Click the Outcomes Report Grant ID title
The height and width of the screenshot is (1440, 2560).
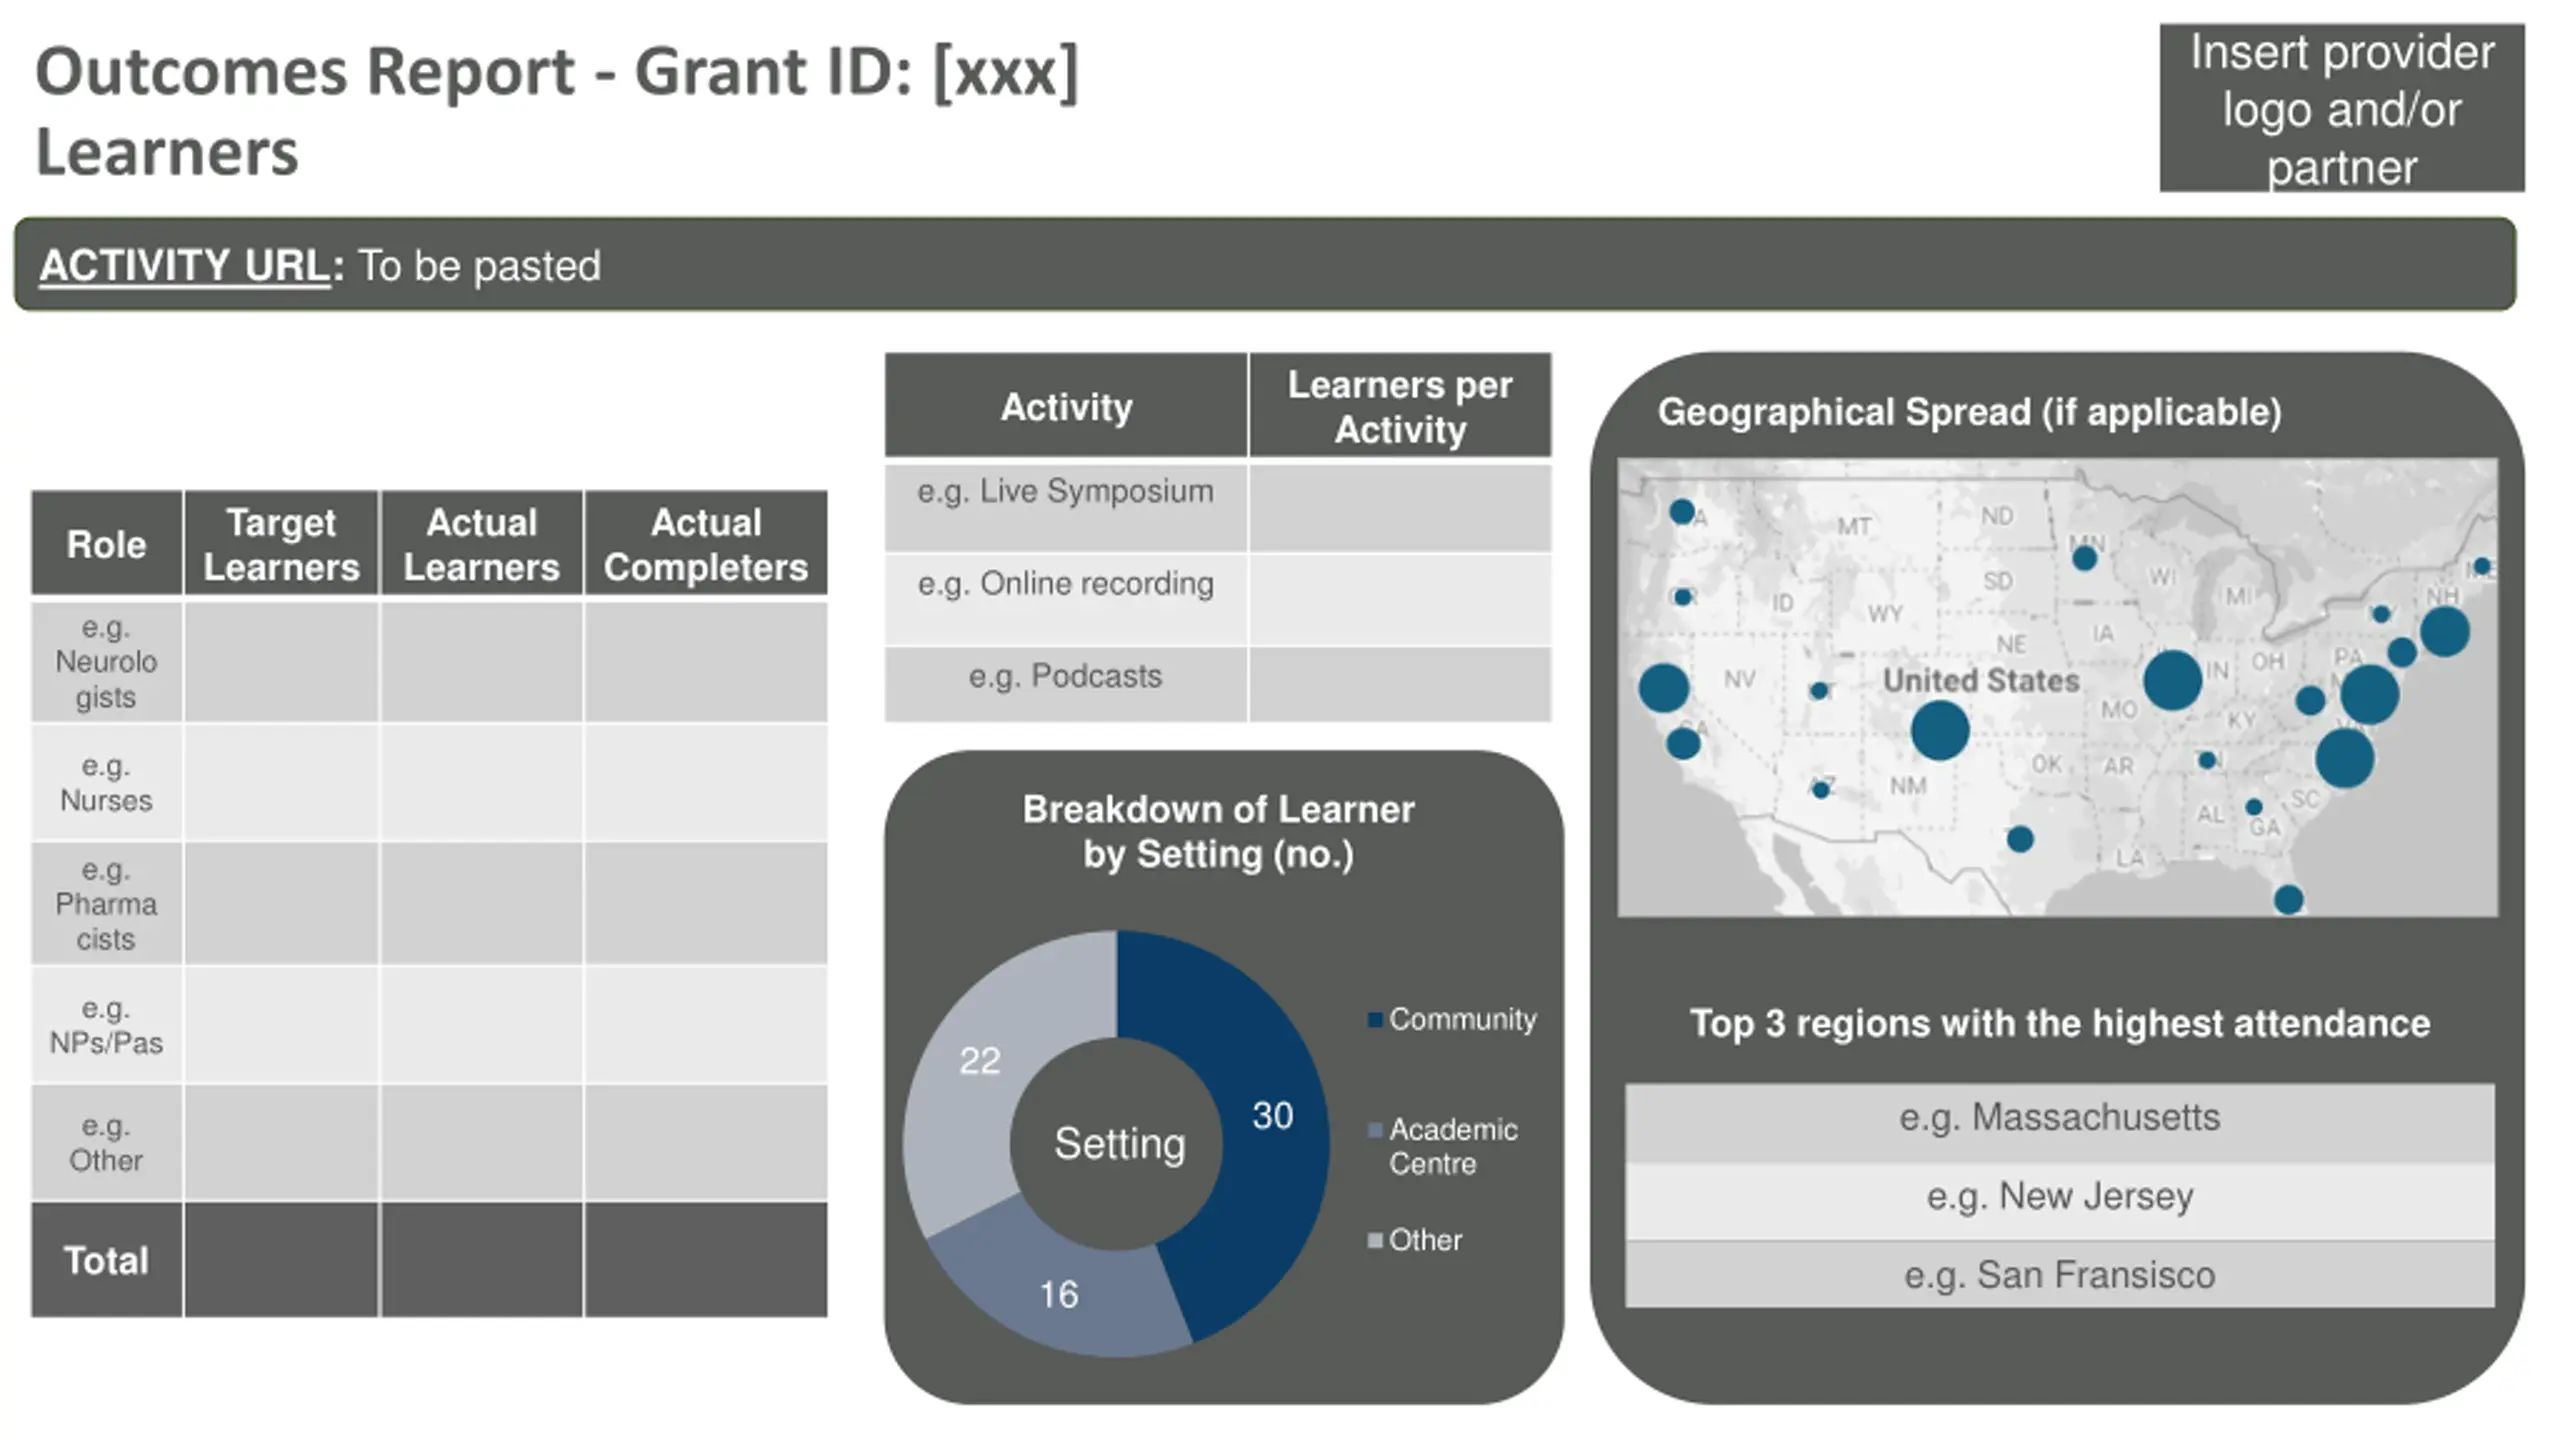click(x=557, y=72)
